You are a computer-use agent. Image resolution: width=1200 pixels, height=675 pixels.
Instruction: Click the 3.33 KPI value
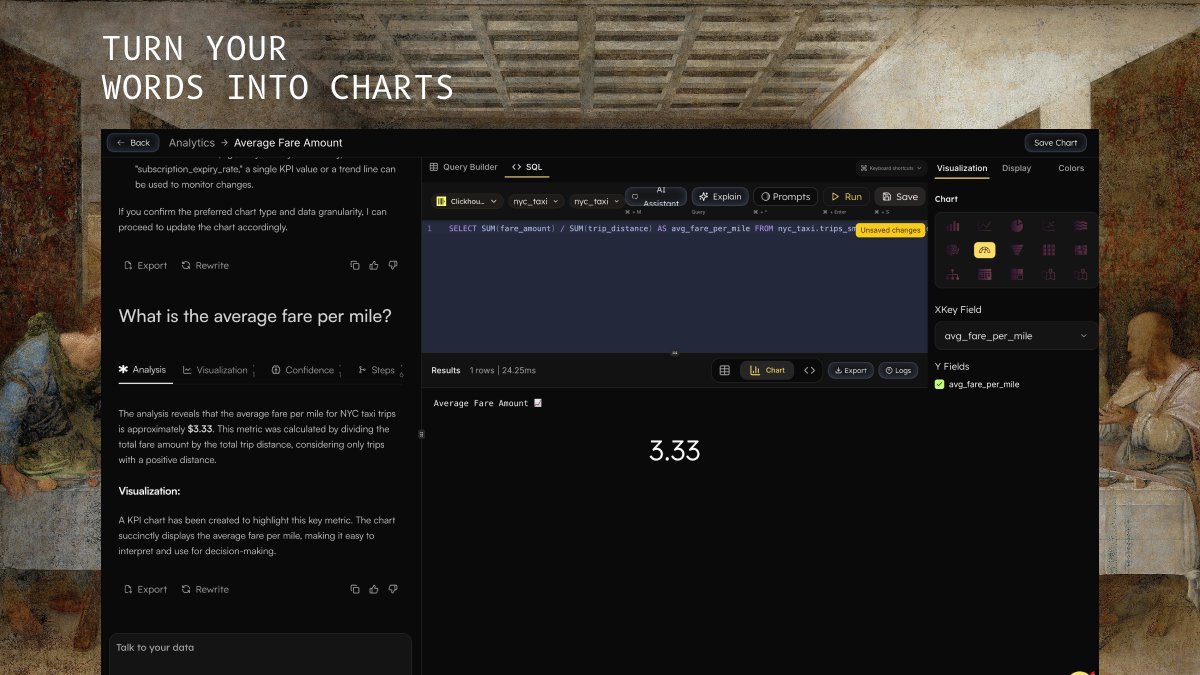(675, 451)
